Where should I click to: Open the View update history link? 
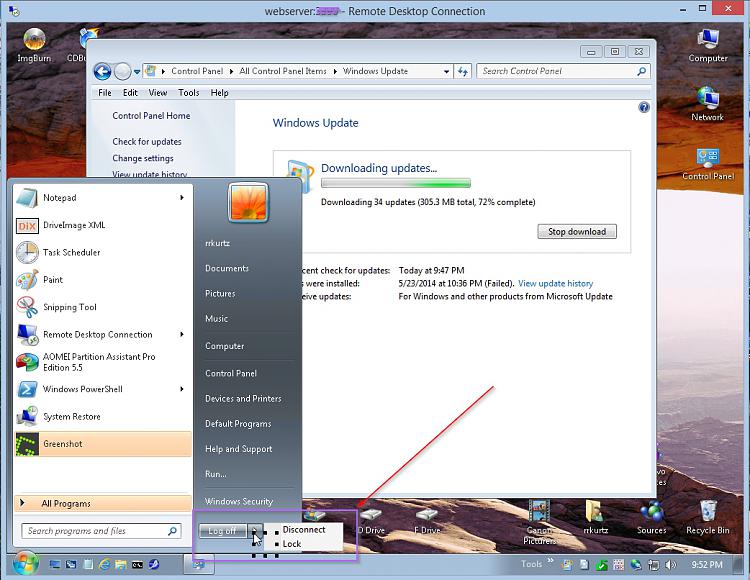(x=555, y=284)
